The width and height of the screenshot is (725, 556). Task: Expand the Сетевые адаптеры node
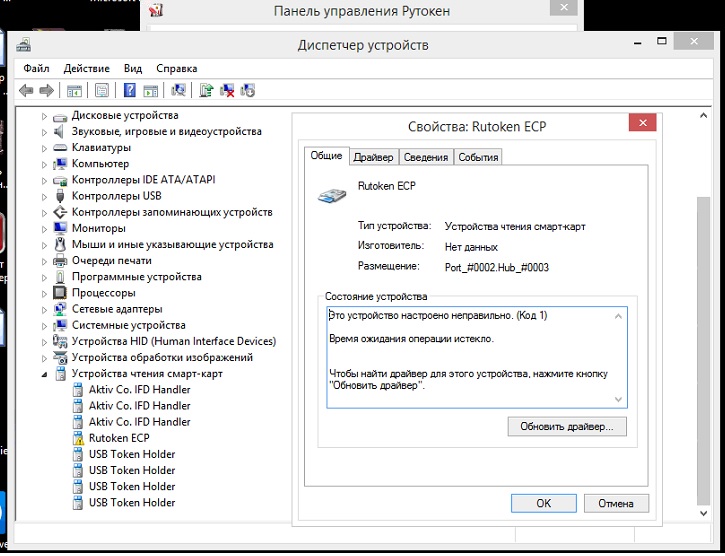(x=44, y=309)
